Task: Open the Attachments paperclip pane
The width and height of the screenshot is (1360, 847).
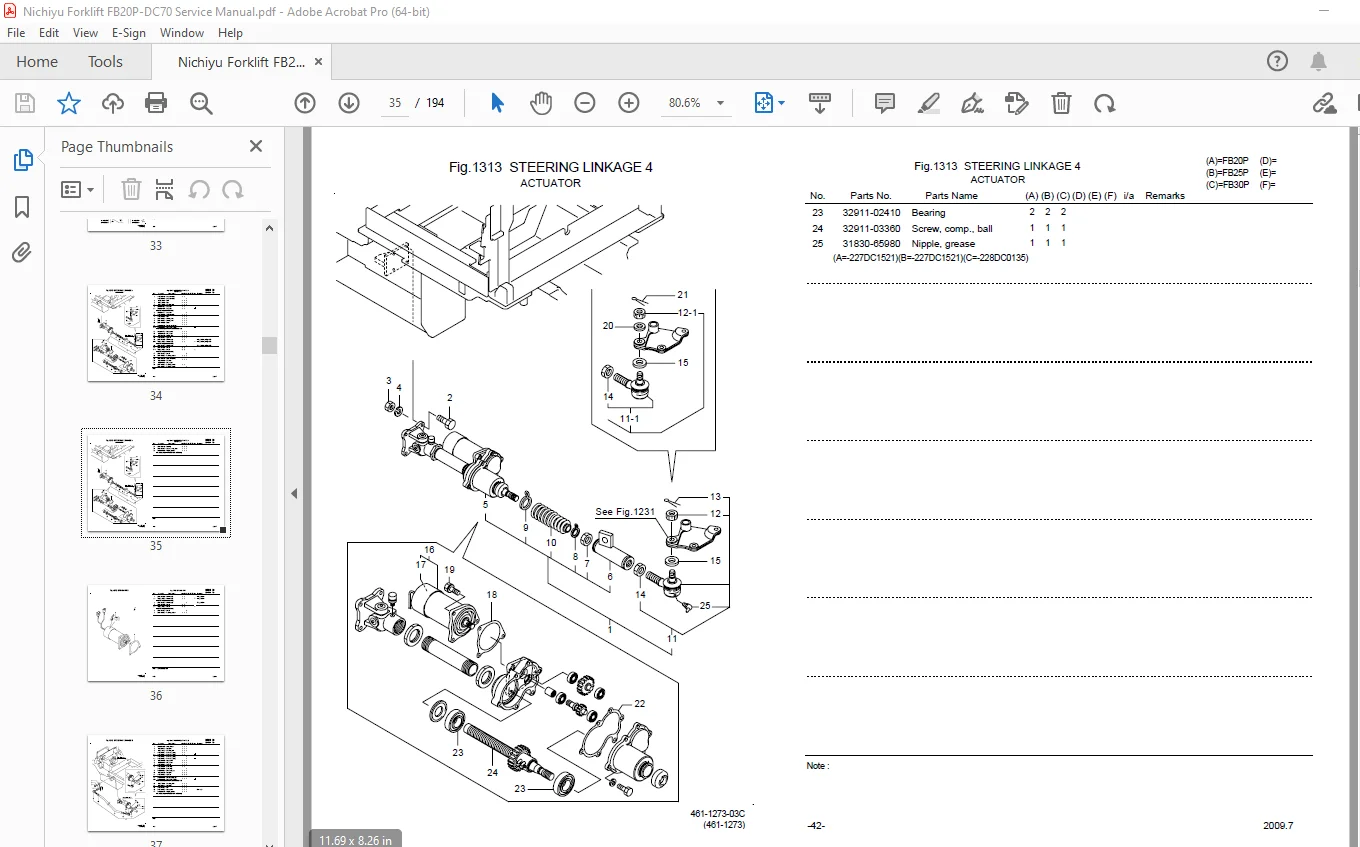Action: tap(22, 253)
